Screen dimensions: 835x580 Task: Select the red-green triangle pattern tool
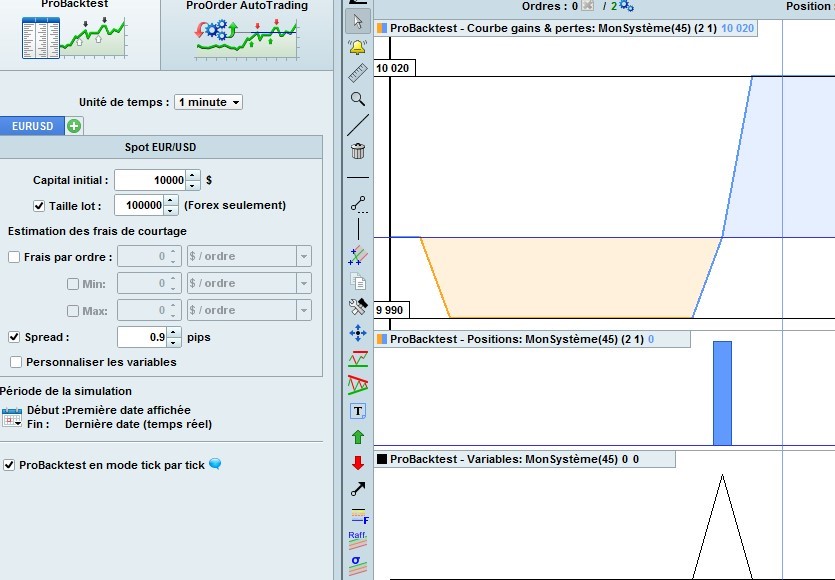pyautogui.click(x=358, y=385)
